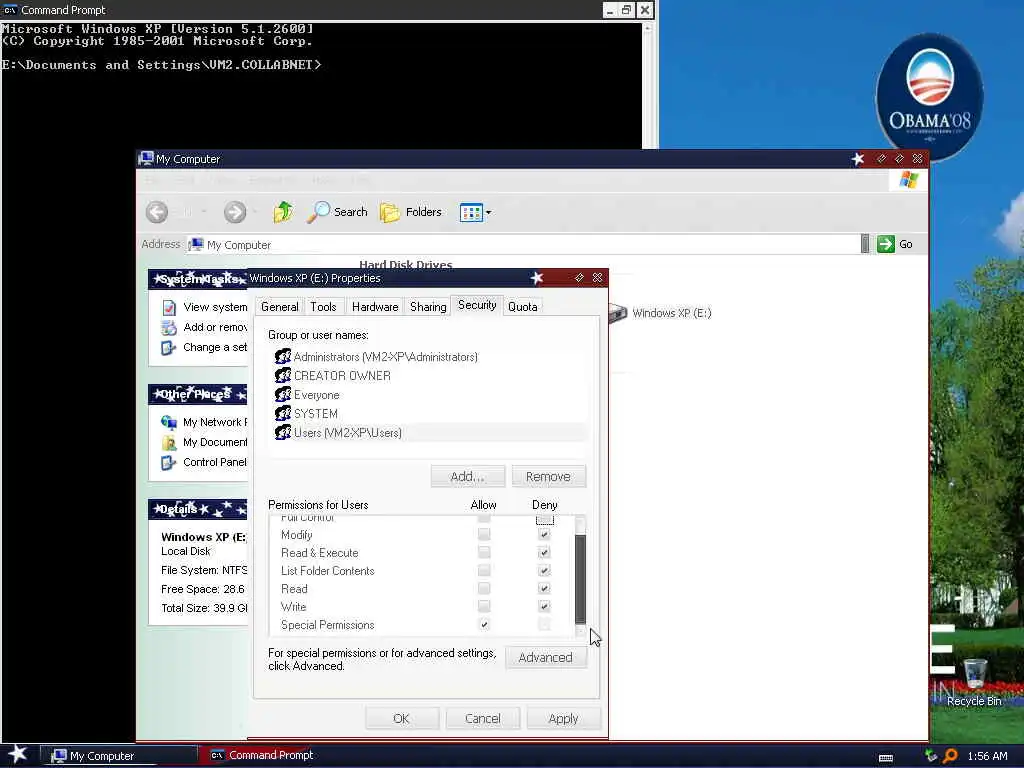Open My Network Places link

click(x=204, y=422)
